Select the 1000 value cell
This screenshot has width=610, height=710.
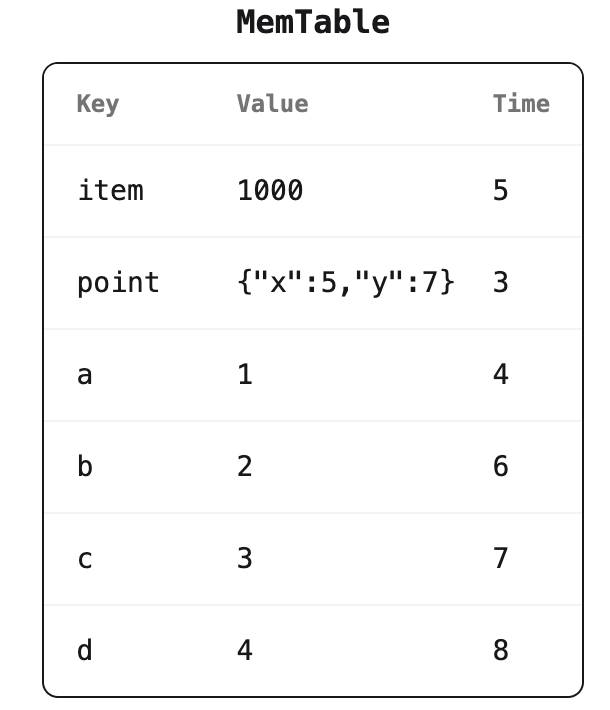(270, 190)
